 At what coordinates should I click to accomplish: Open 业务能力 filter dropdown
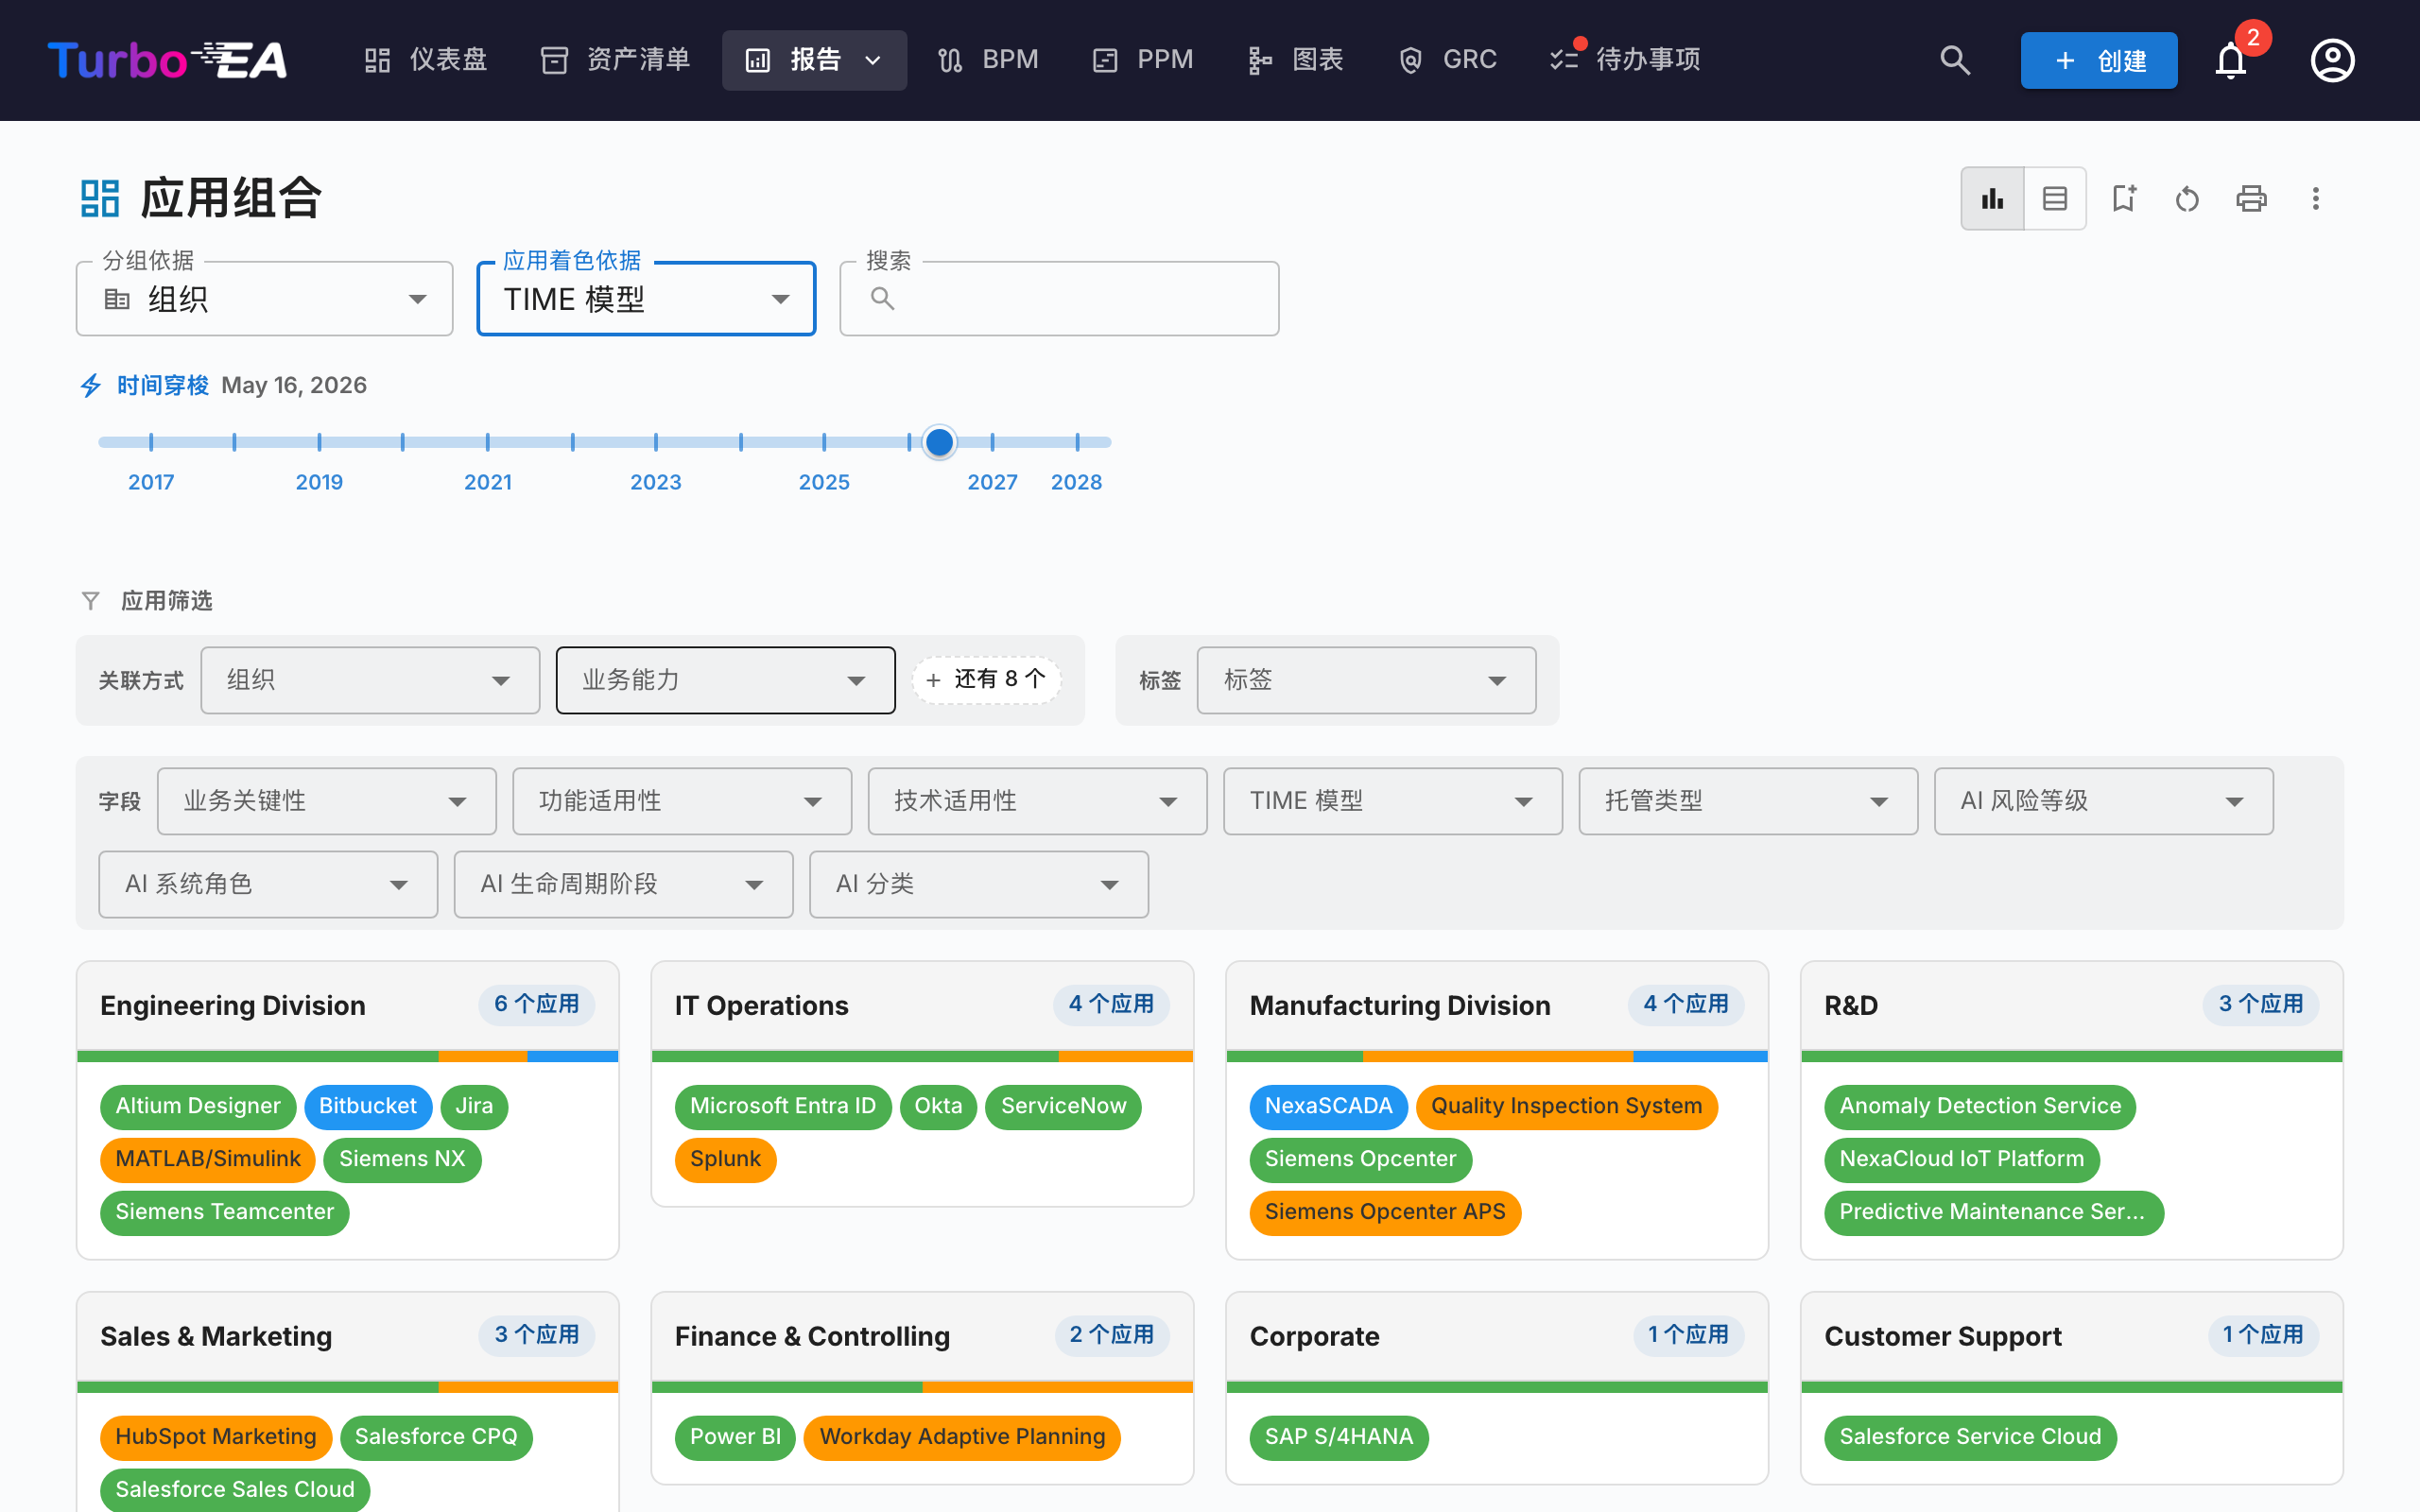[x=725, y=680]
